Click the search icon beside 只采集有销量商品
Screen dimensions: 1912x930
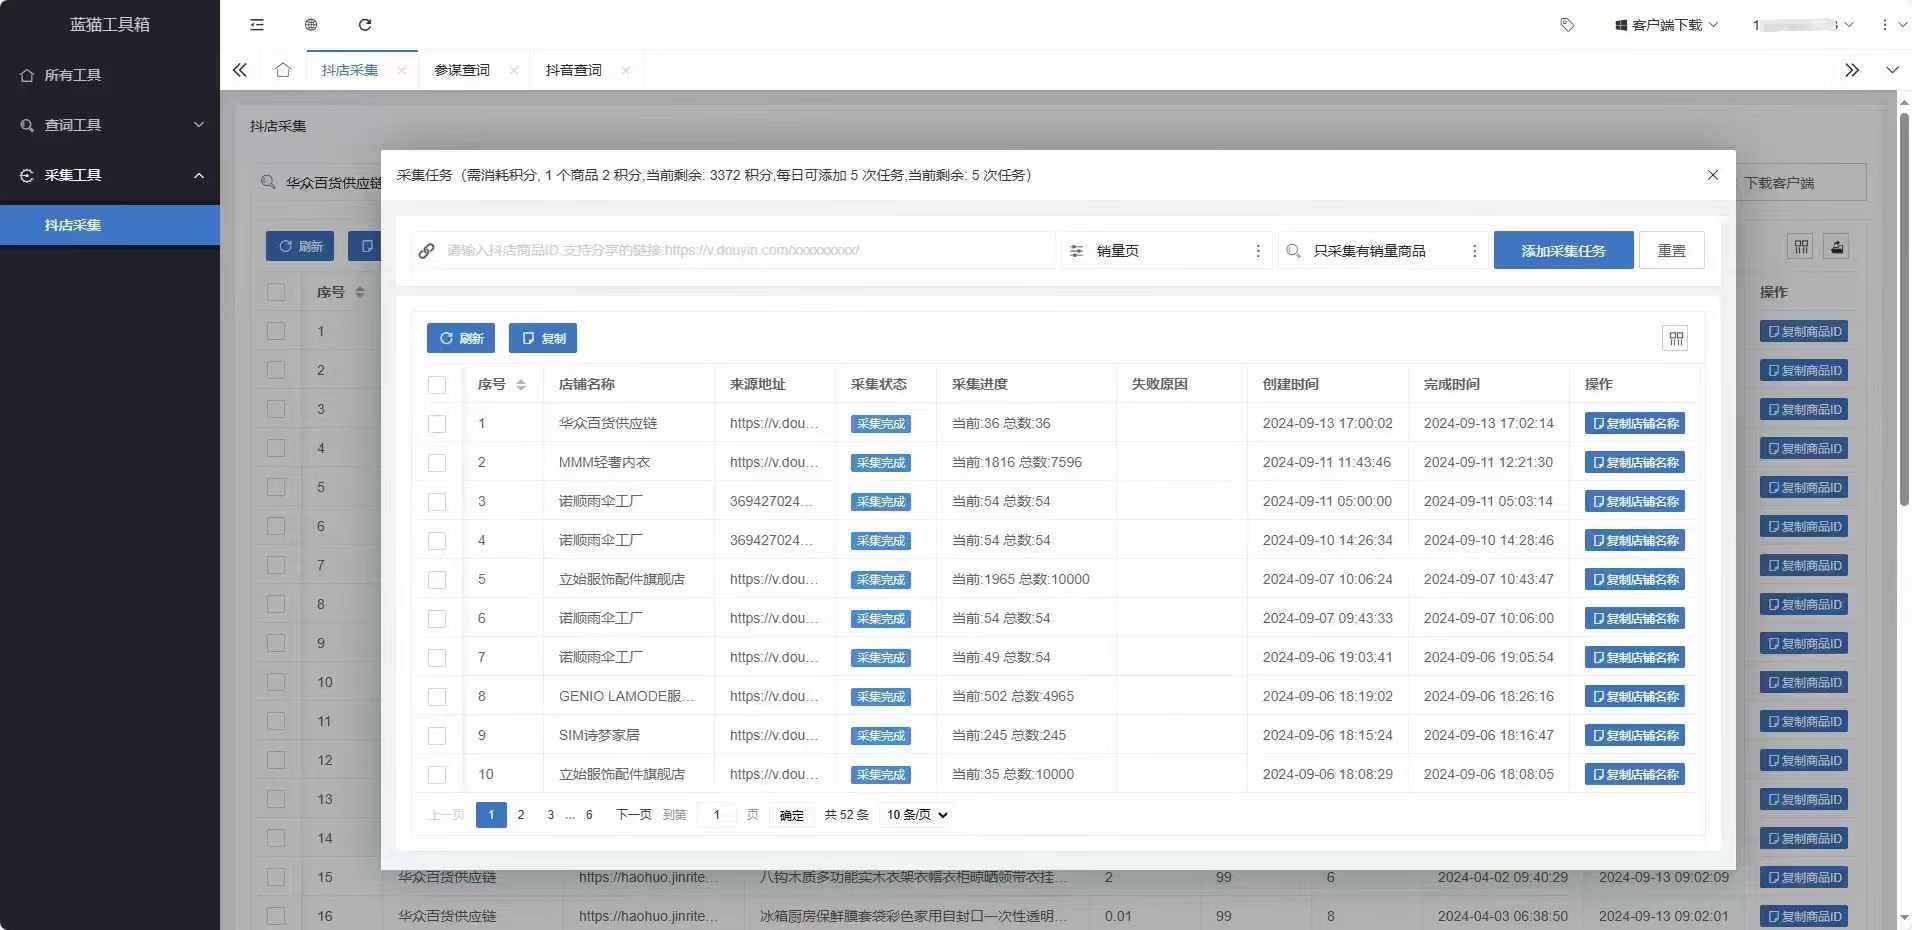point(1293,251)
